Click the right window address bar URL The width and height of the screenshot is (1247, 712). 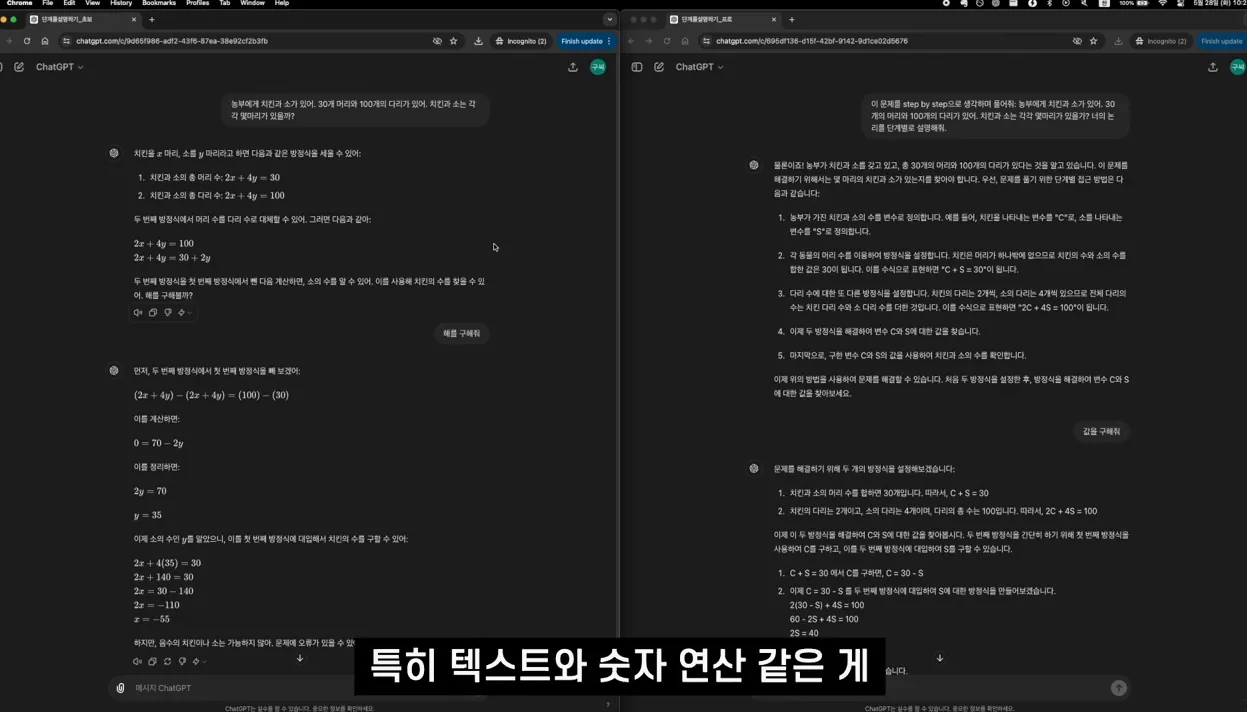(811, 41)
